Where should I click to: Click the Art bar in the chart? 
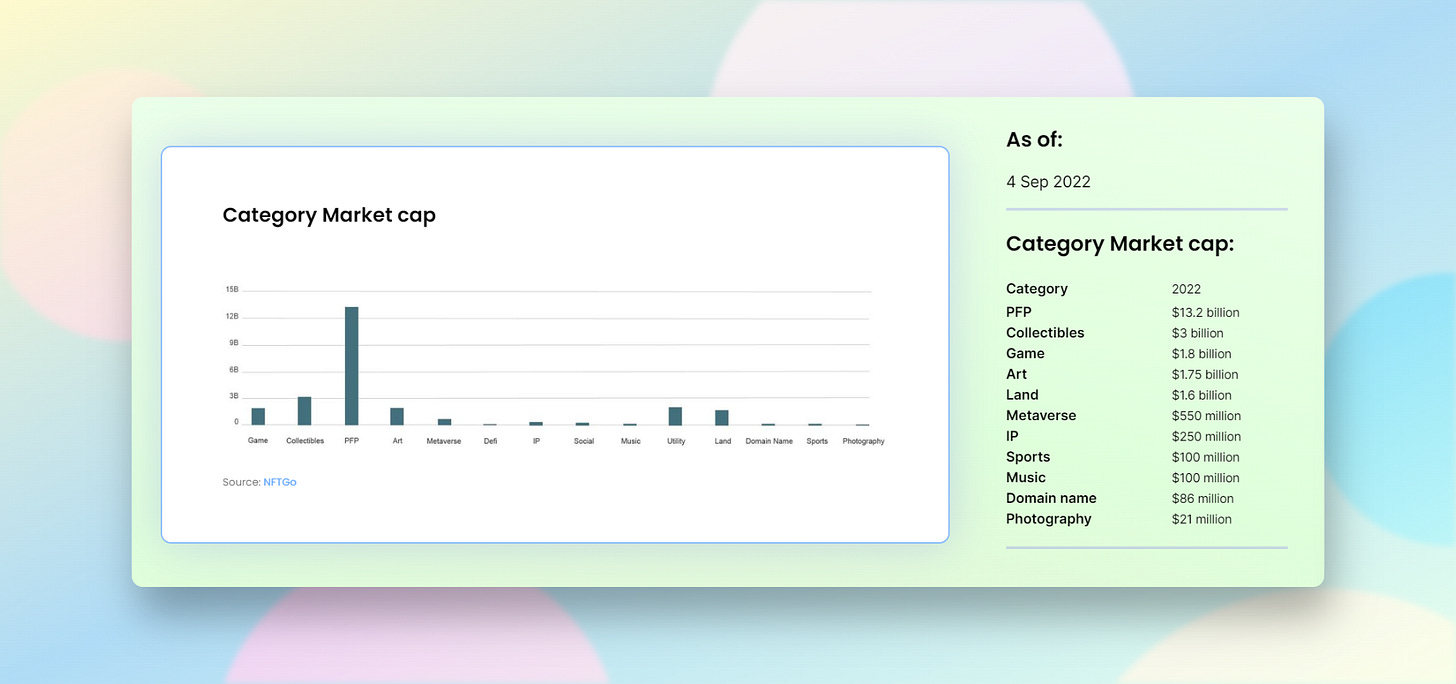pyautogui.click(x=397, y=416)
